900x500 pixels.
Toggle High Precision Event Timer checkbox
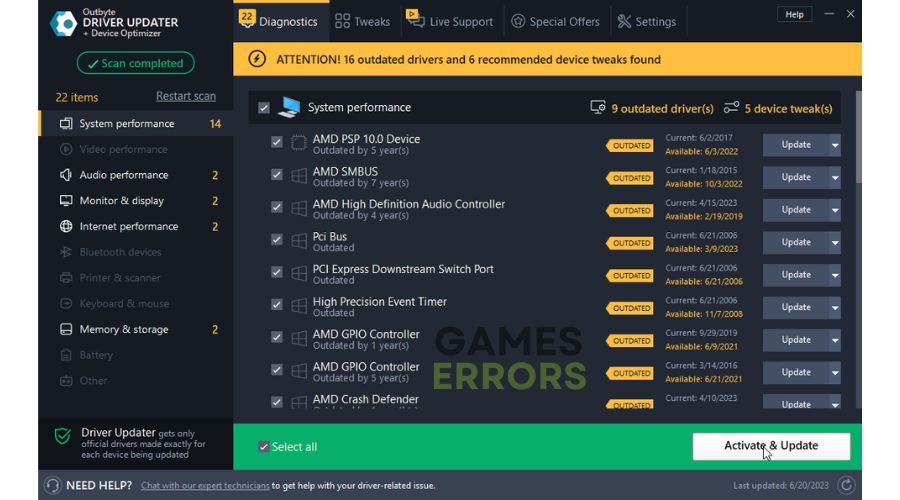point(277,304)
